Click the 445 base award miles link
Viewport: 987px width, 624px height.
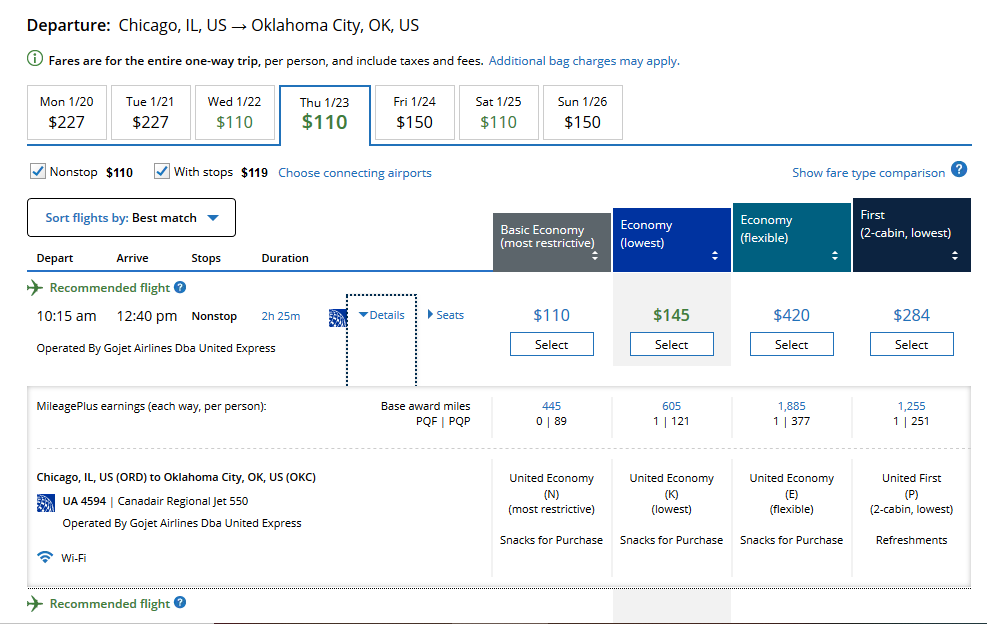(x=551, y=406)
